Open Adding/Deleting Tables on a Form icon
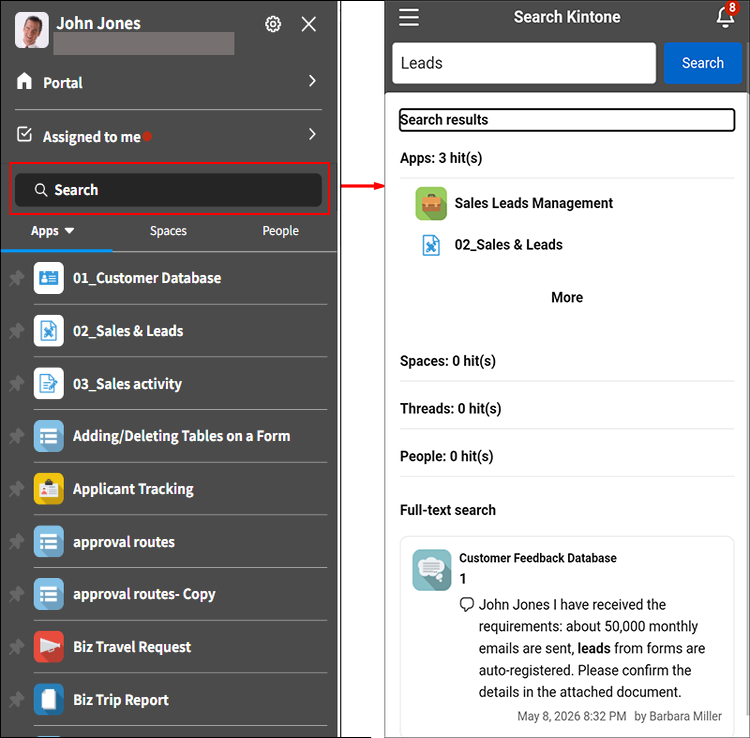This screenshot has height=738, width=750. click(x=49, y=436)
